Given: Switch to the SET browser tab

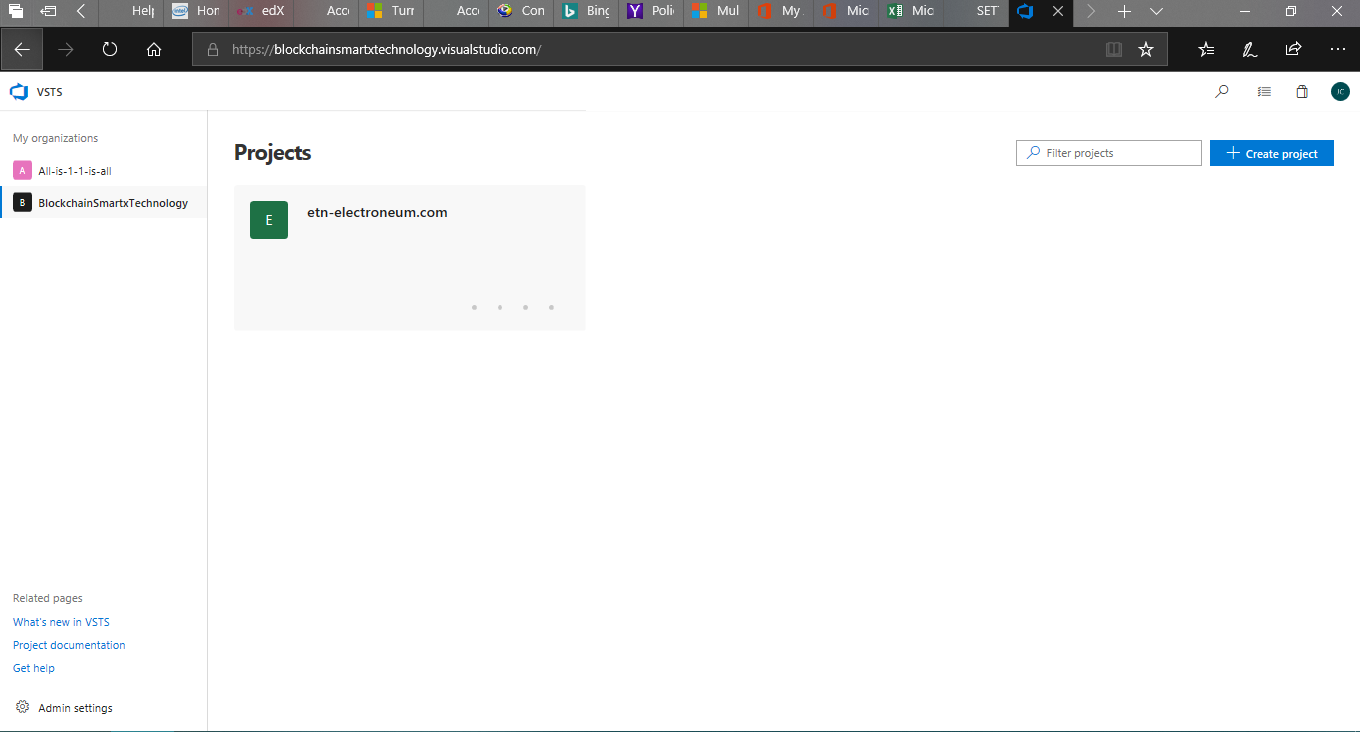Looking at the screenshot, I should (977, 12).
